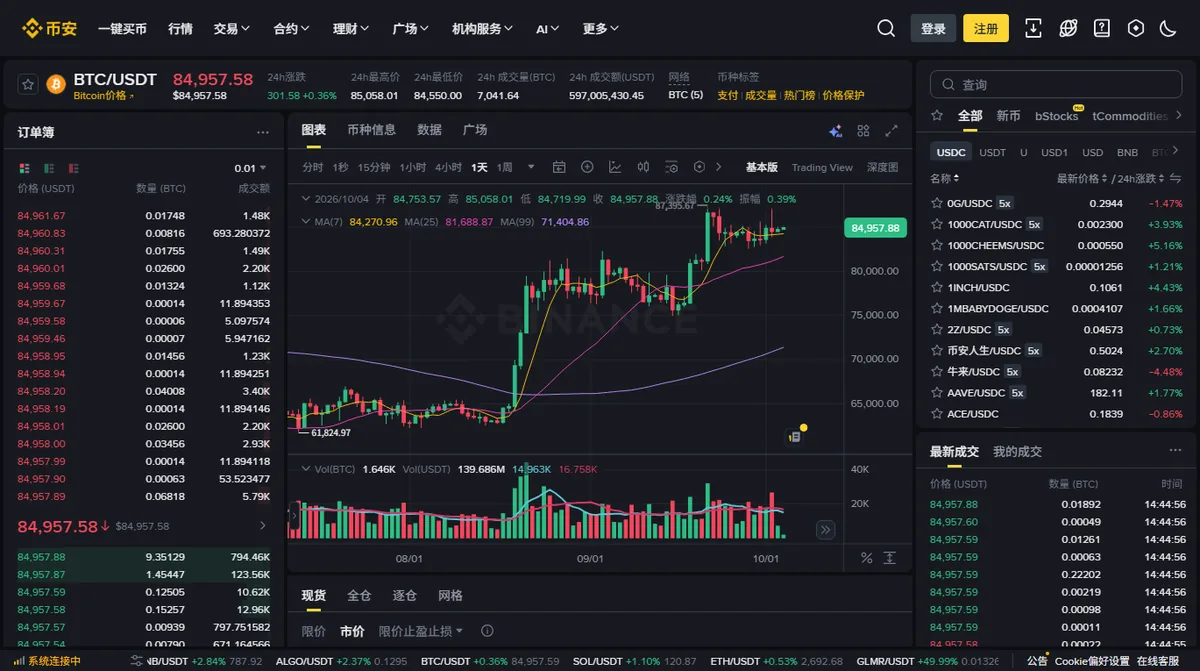Open recent trades three-dot menu
The image size is (1200, 671).
point(1175,452)
